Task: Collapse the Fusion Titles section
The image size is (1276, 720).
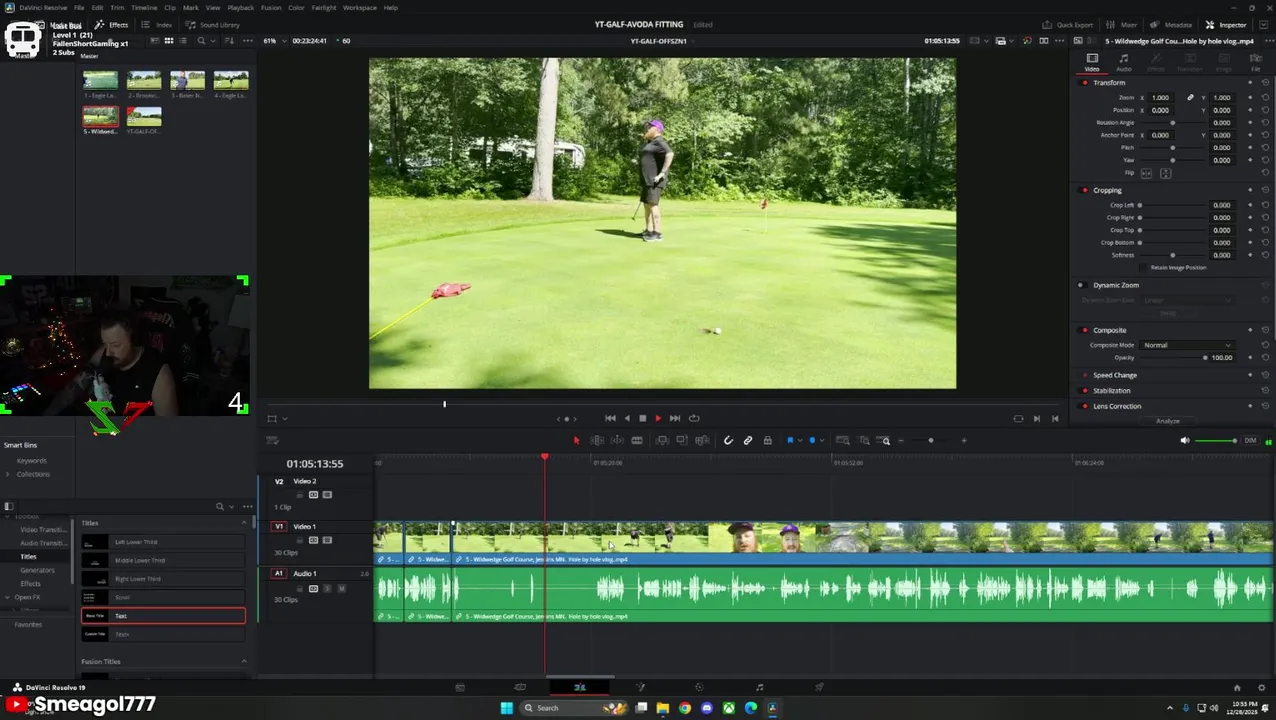Action: coord(243,662)
